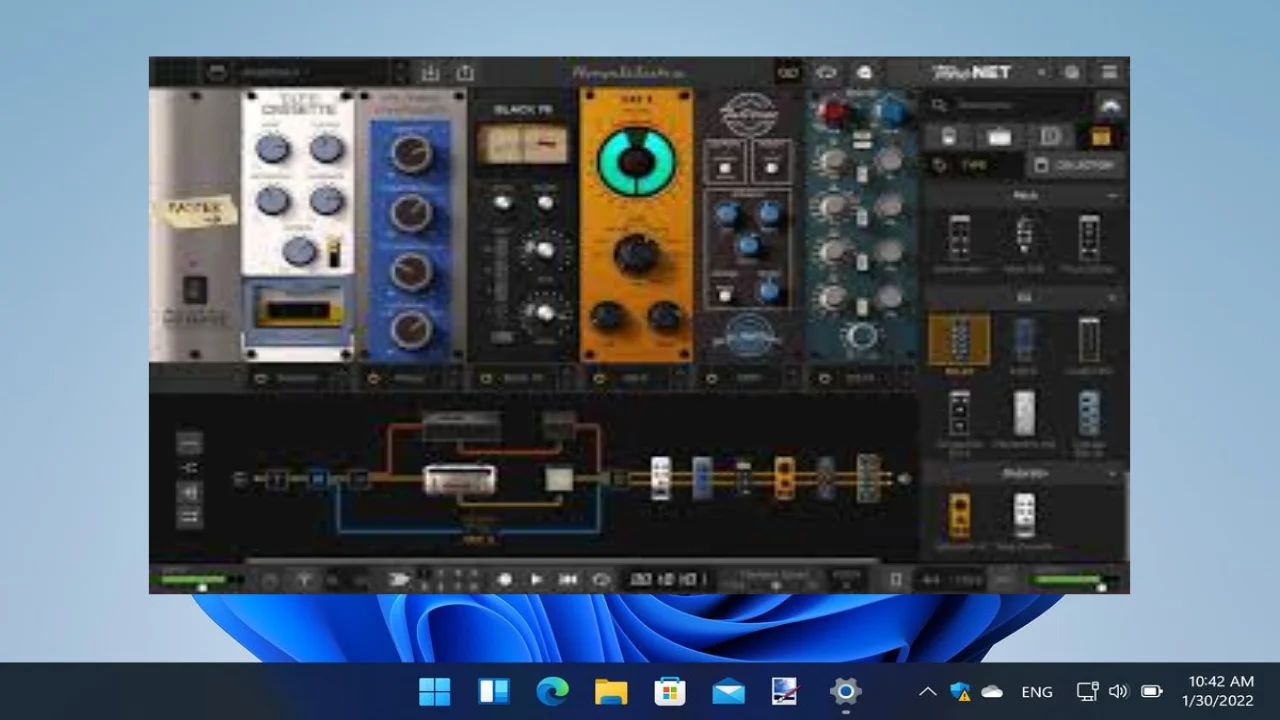Click the routing split icon on the left
The height and width of the screenshot is (720, 1280).
click(x=189, y=467)
